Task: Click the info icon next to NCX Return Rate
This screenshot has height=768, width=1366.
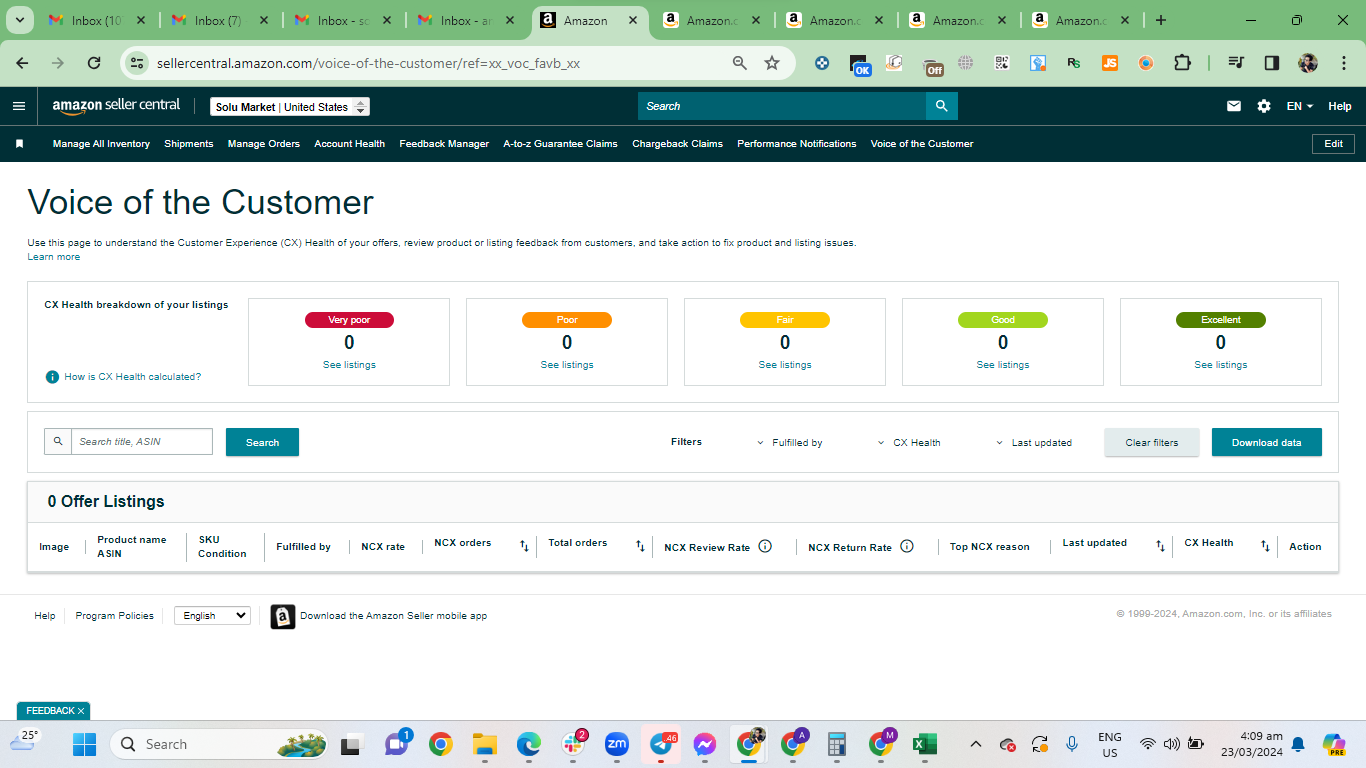Action: 907,546
